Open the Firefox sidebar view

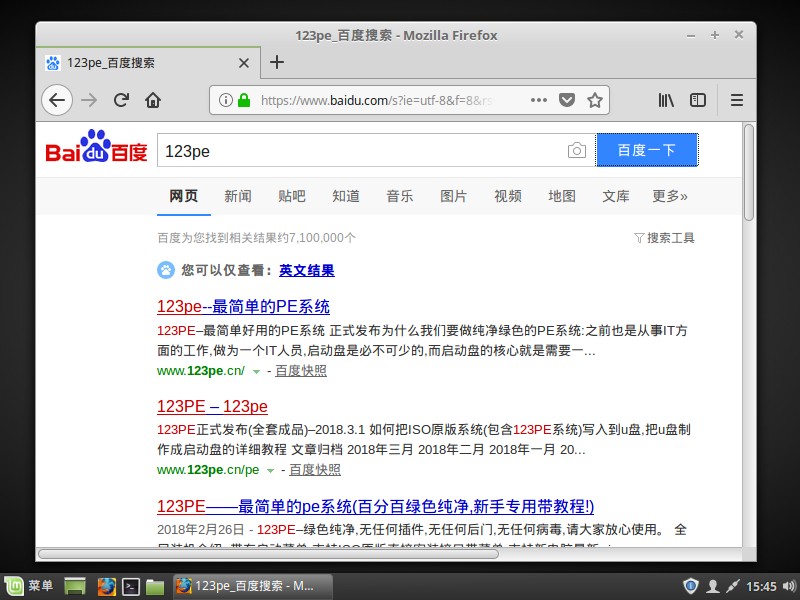click(697, 100)
